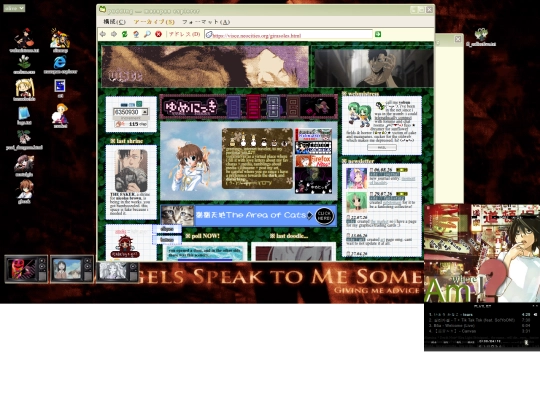The width and height of the screenshot is (540, 405).
Task: Click the small button in webmistress box
Action: (x=382, y=147)
